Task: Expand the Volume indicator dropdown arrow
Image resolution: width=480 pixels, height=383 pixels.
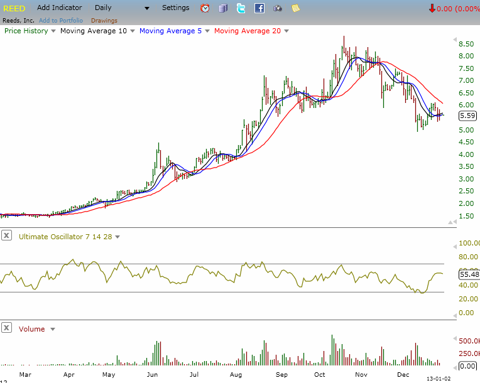Action: (x=53, y=329)
